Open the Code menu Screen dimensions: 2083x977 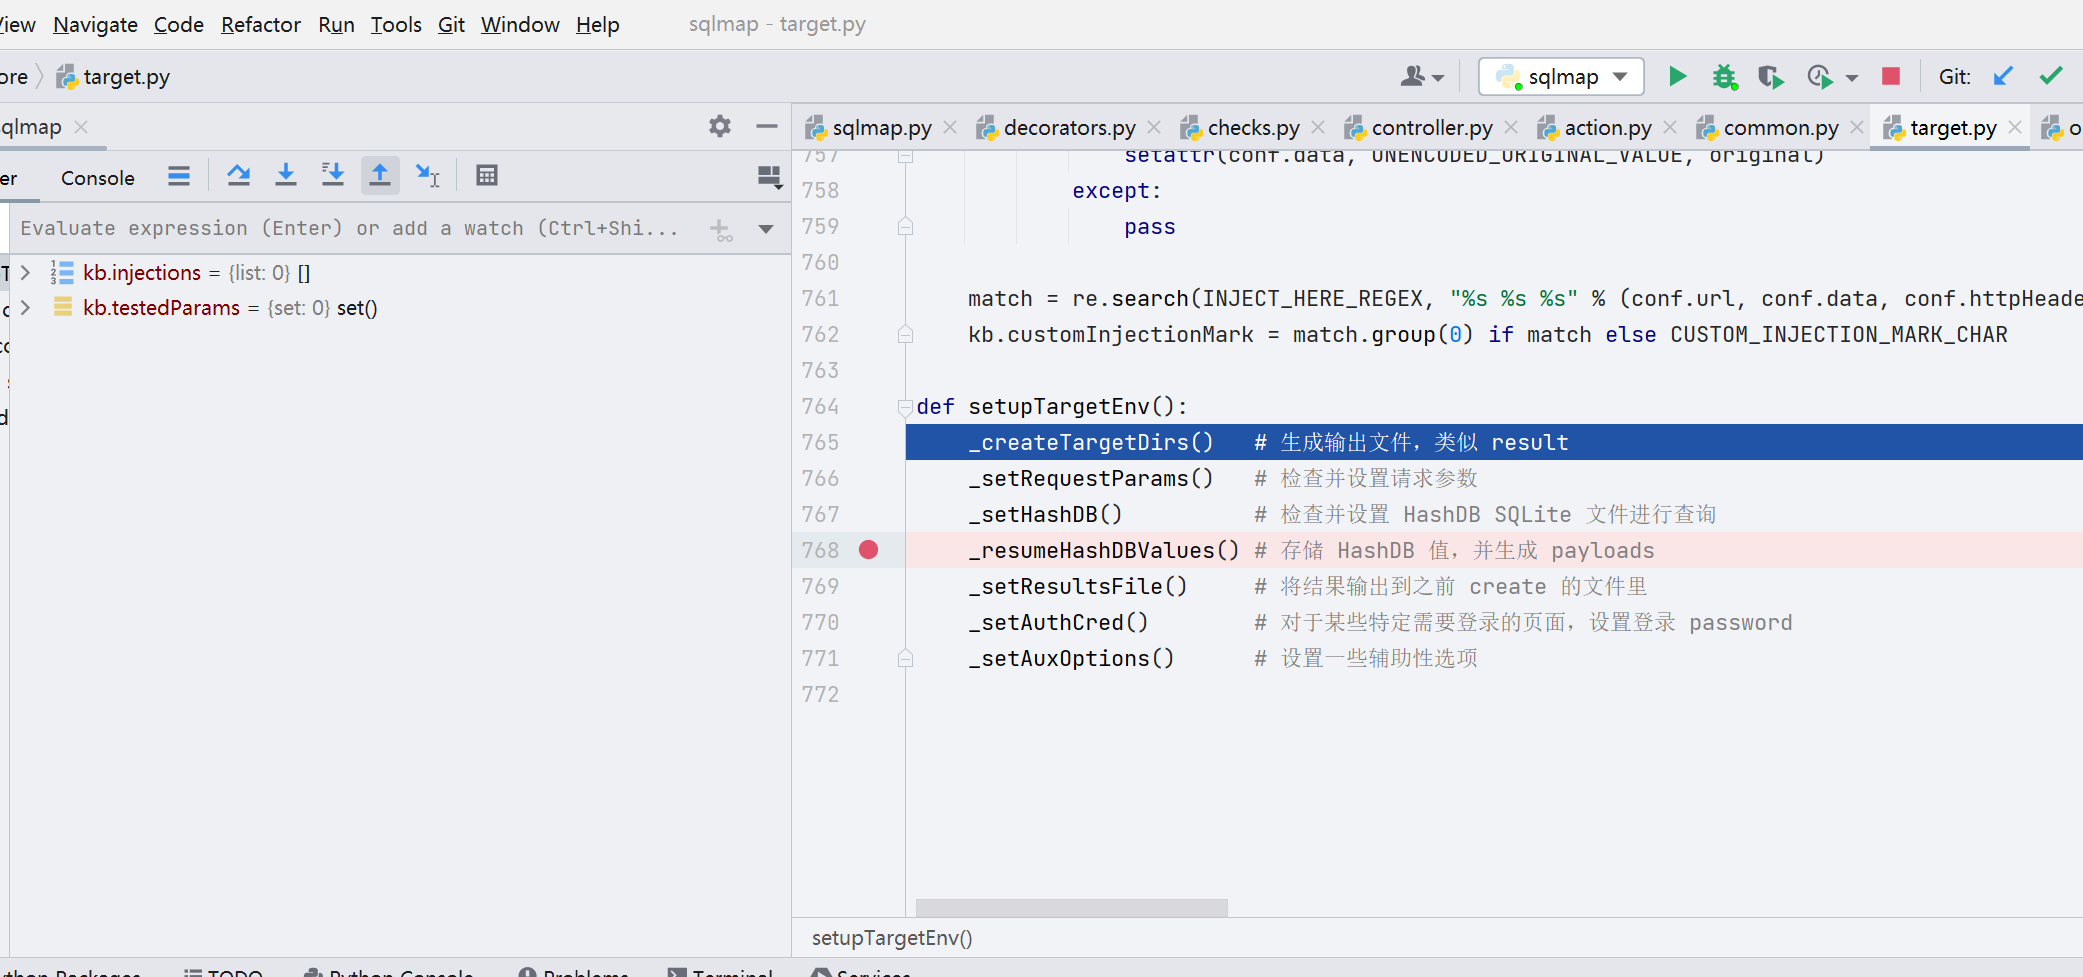click(x=179, y=24)
